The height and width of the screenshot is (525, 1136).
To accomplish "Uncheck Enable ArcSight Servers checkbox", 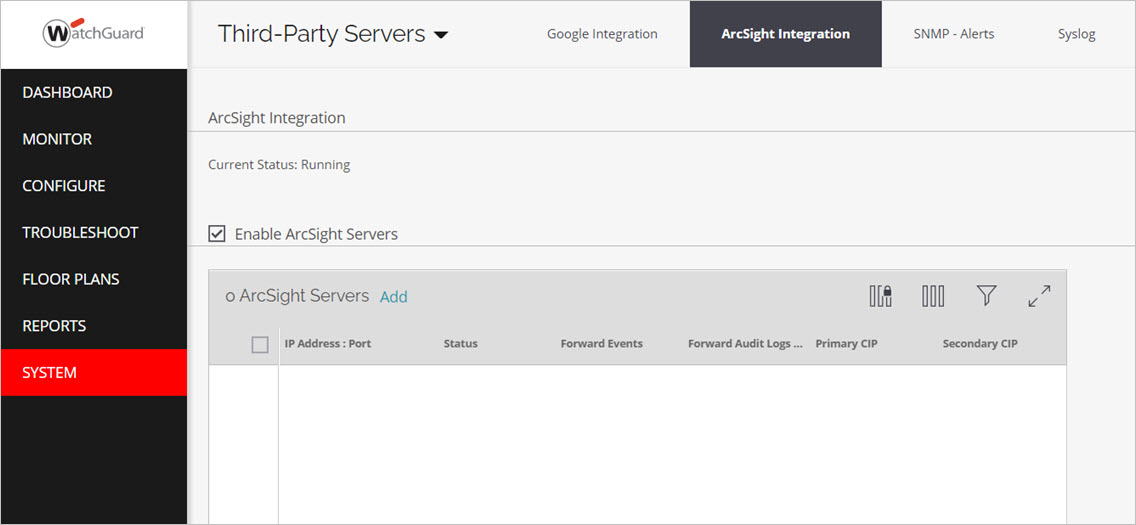I will [217, 234].
